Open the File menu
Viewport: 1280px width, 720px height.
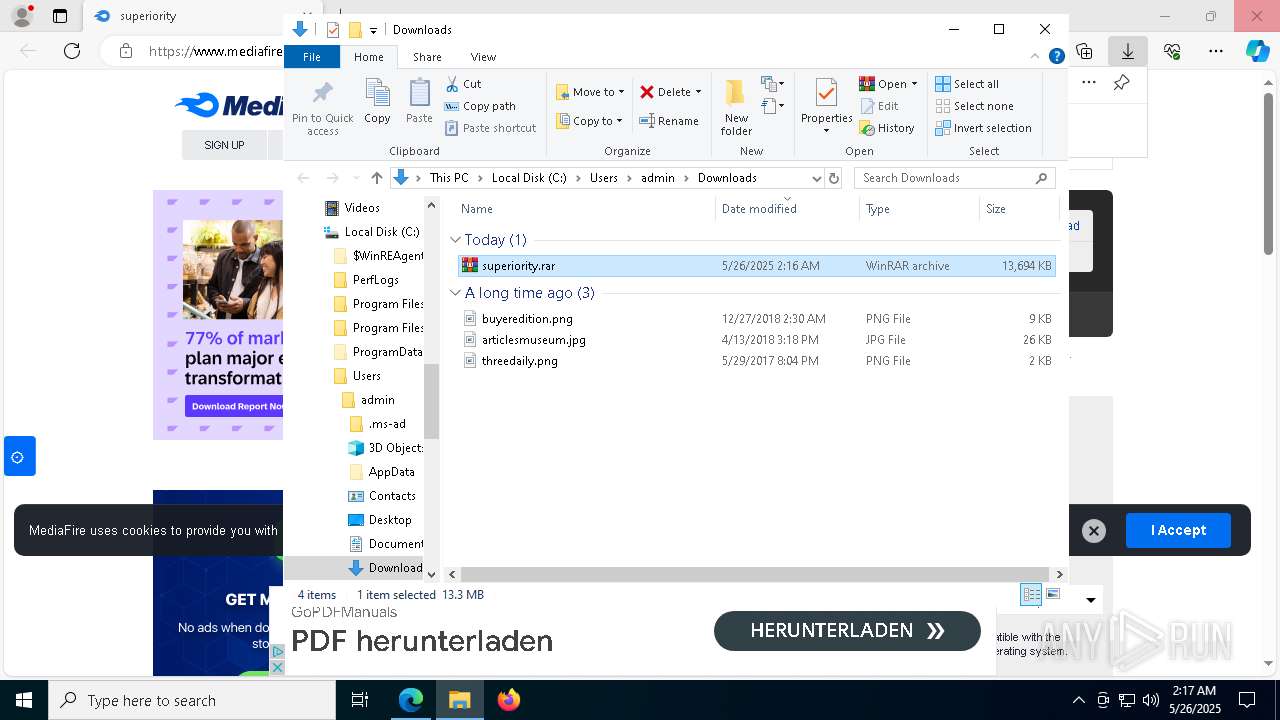click(x=312, y=57)
